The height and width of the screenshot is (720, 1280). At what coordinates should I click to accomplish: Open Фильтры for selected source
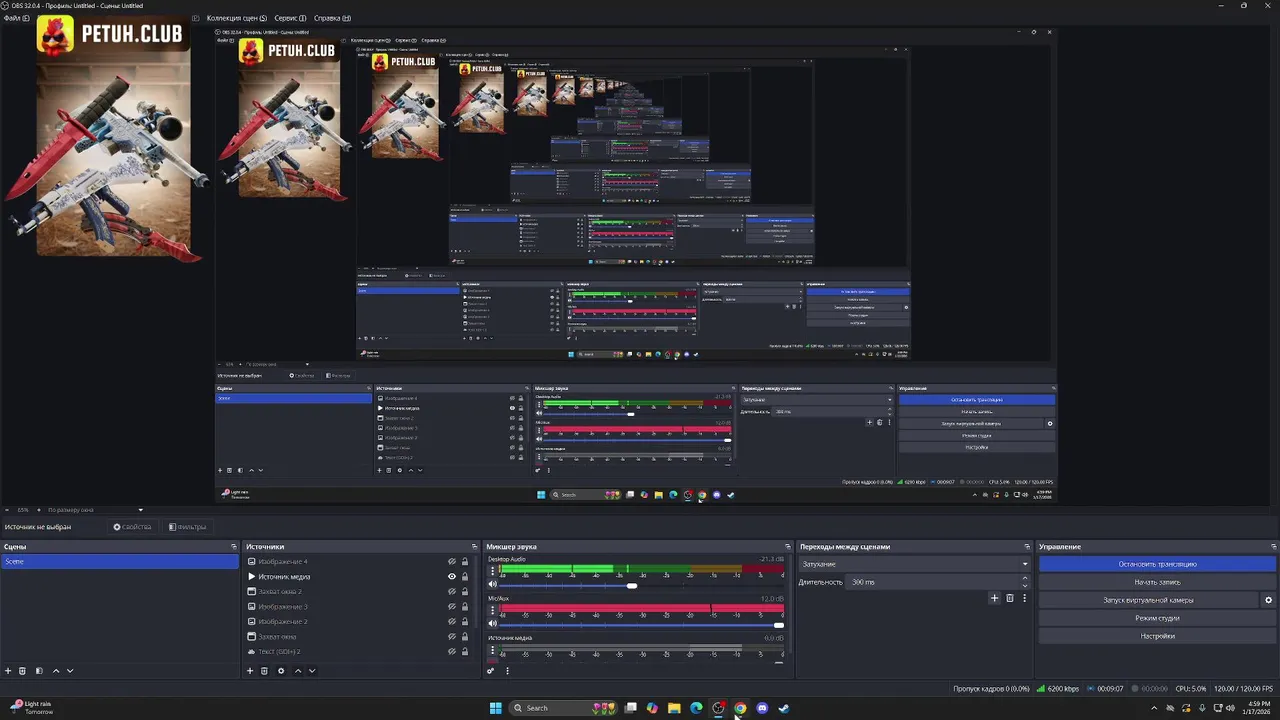(187, 527)
